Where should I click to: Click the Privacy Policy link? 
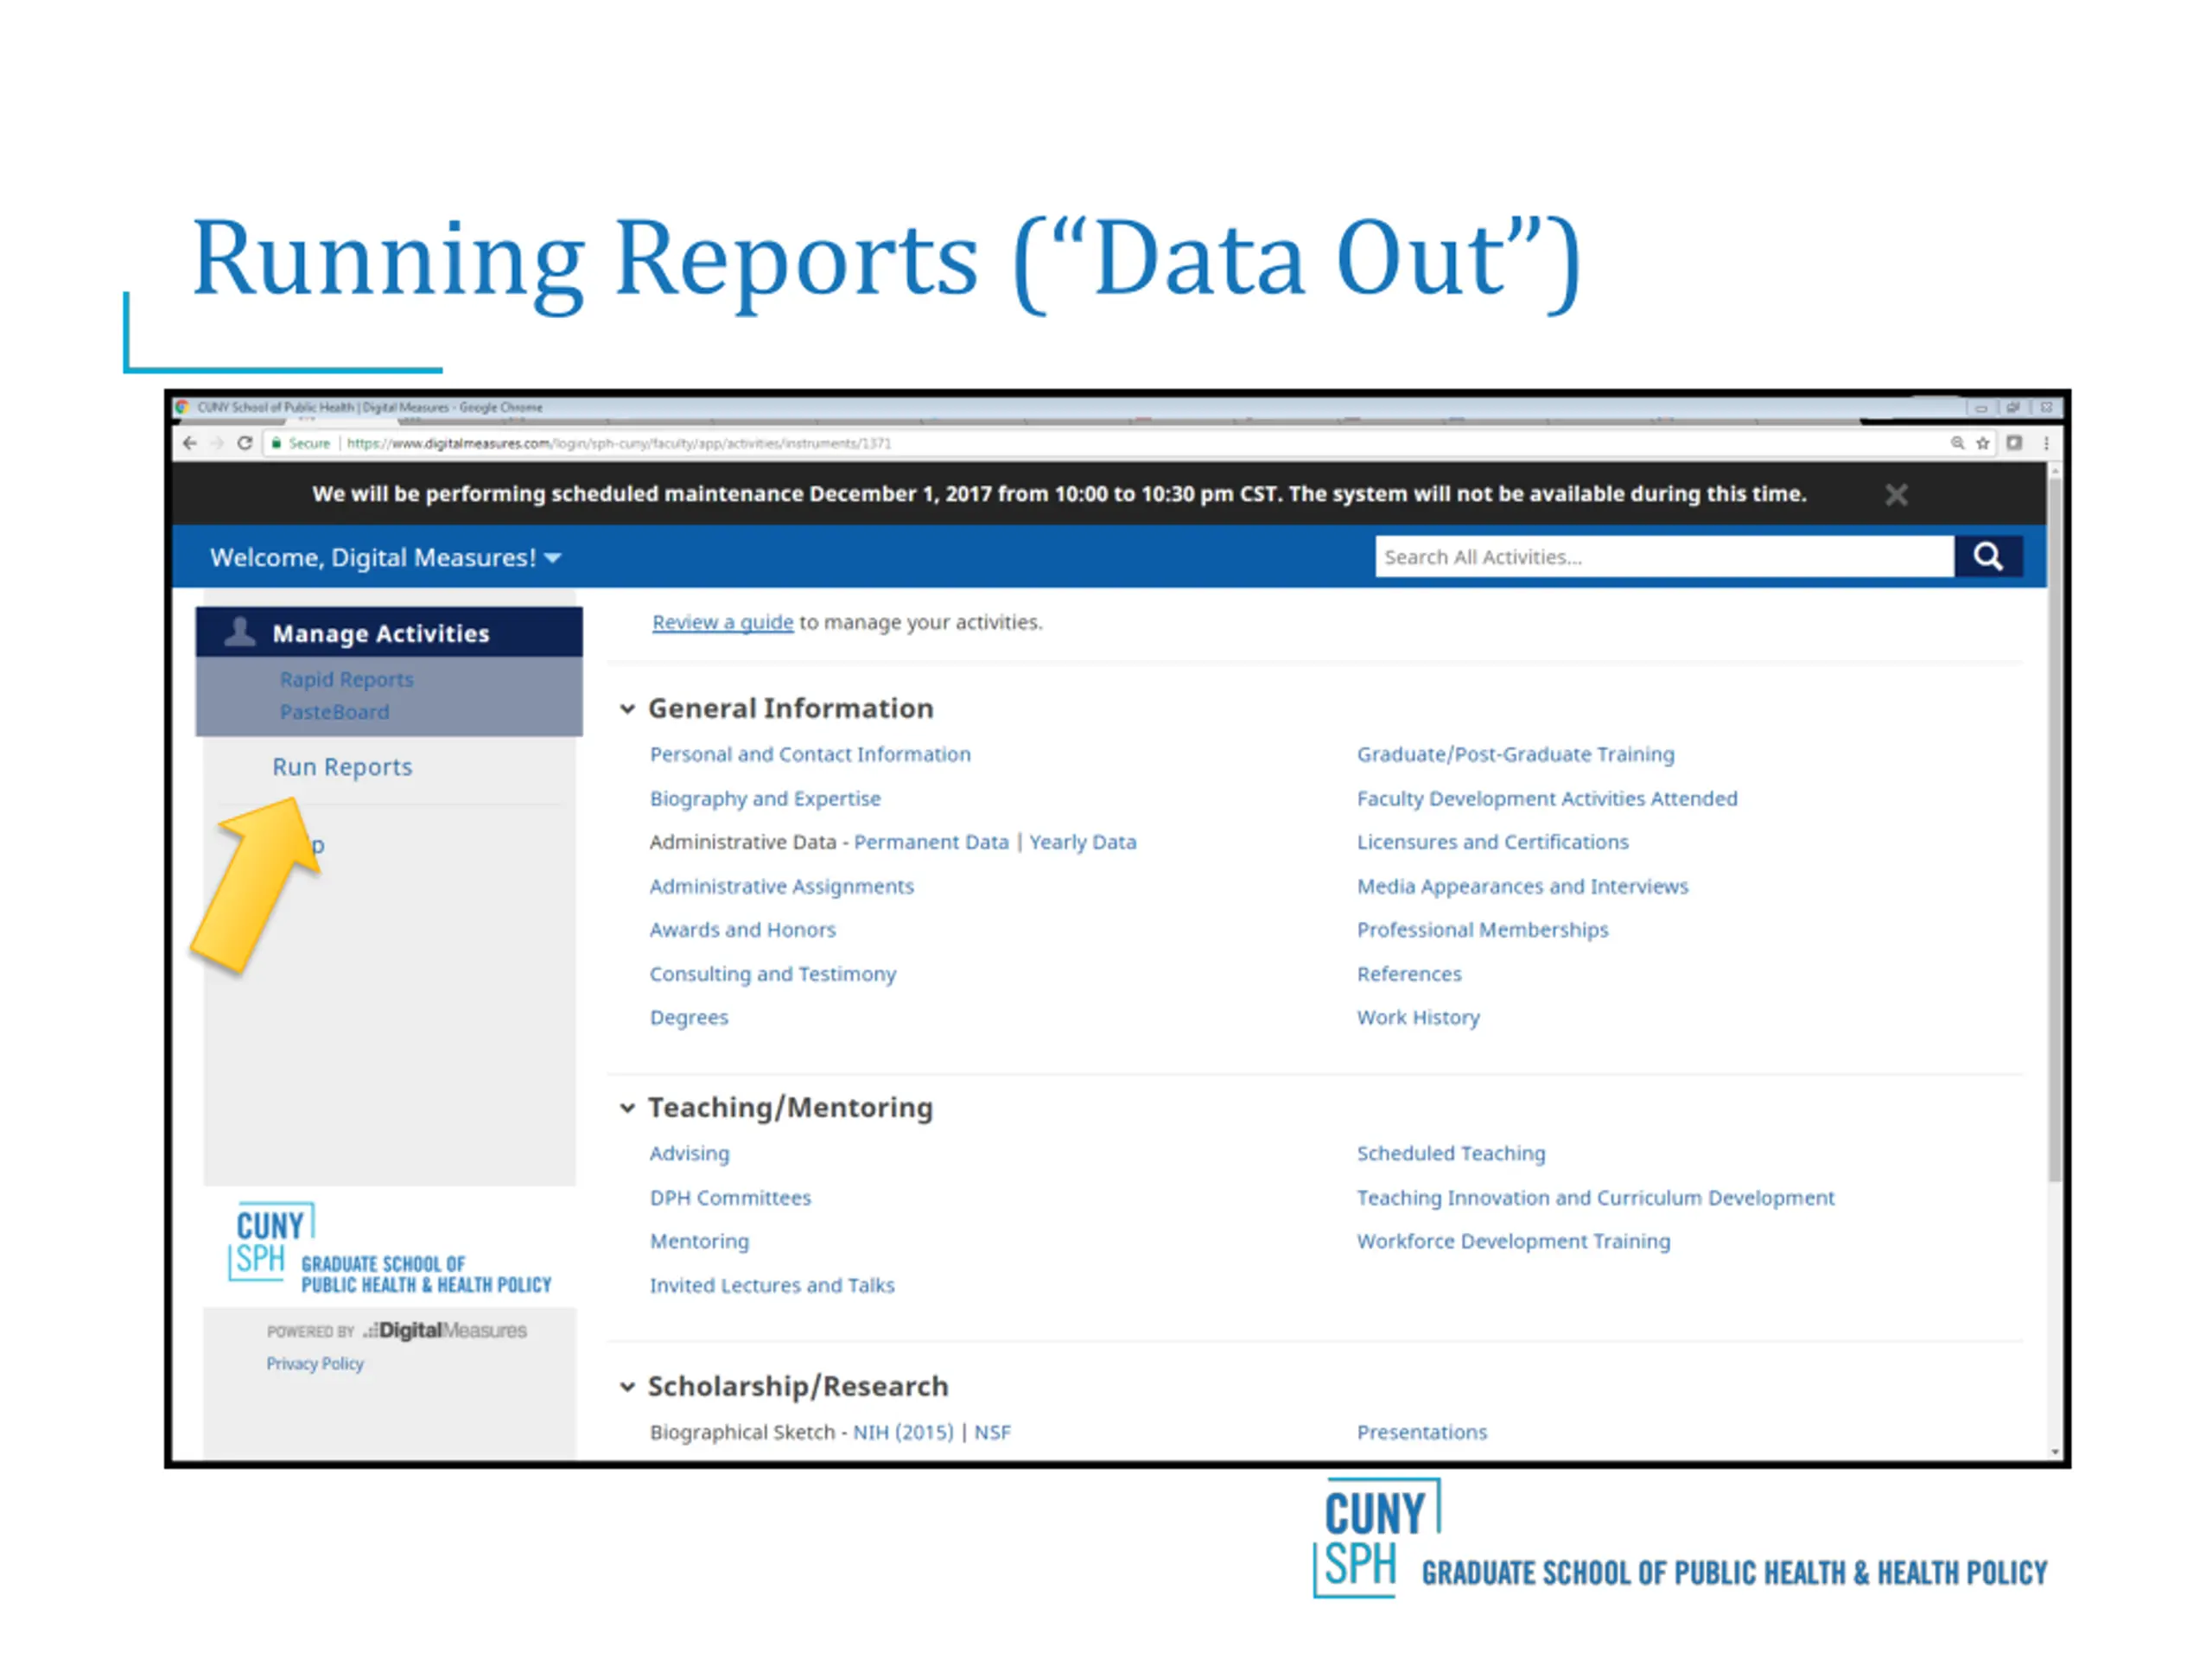pyautogui.click(x=315, y=1364)
